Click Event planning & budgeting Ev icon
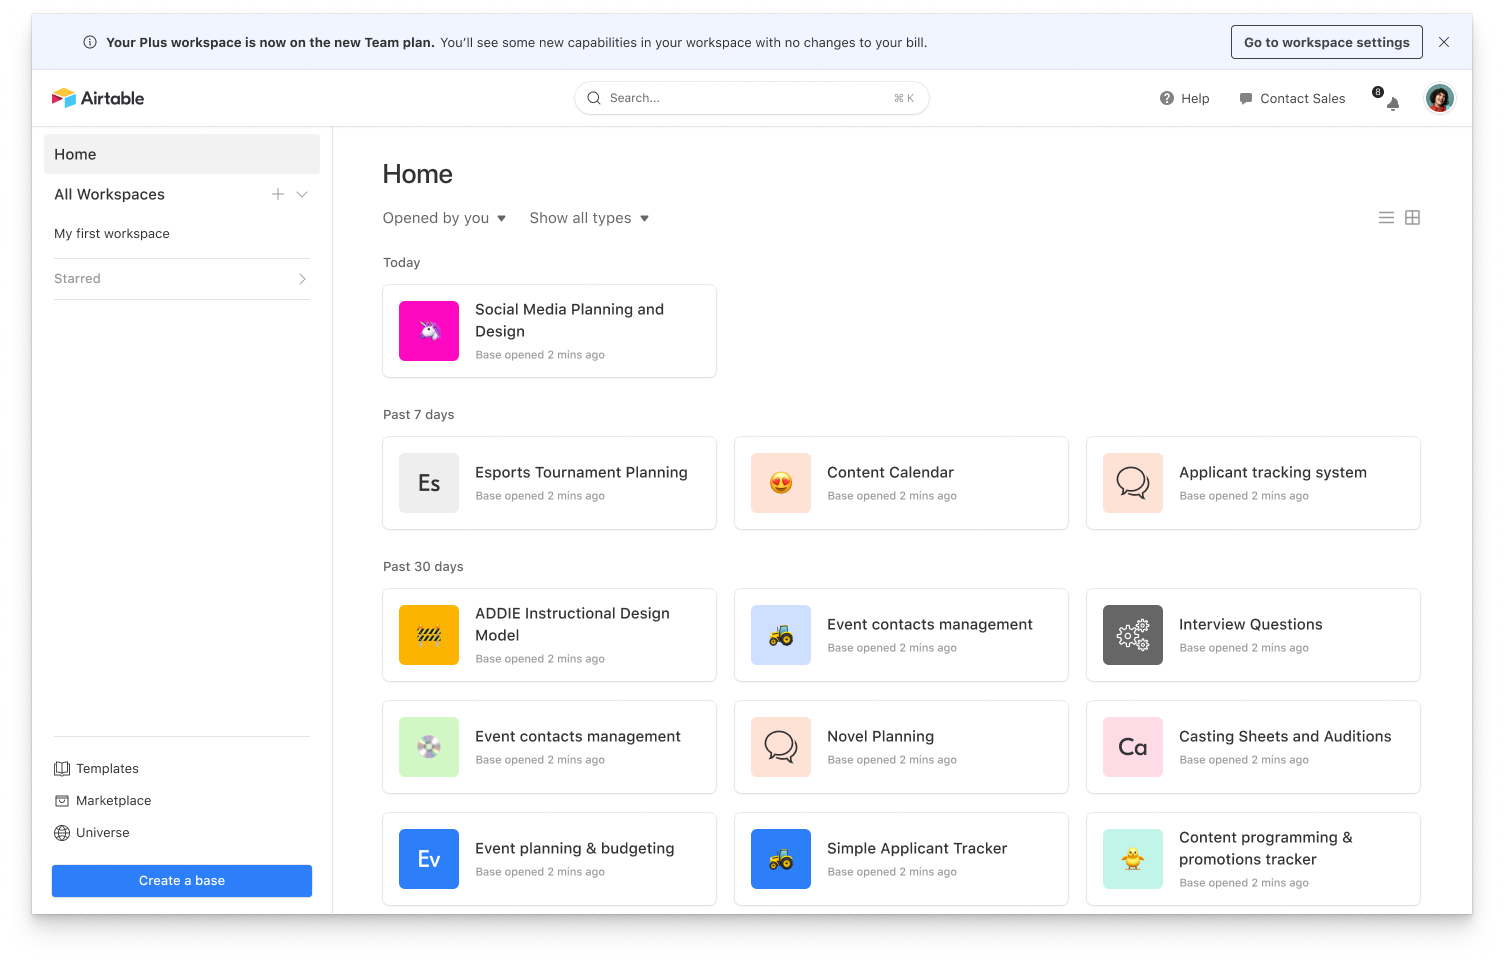This screenshot has height=964, width=1504. point(429,859)
